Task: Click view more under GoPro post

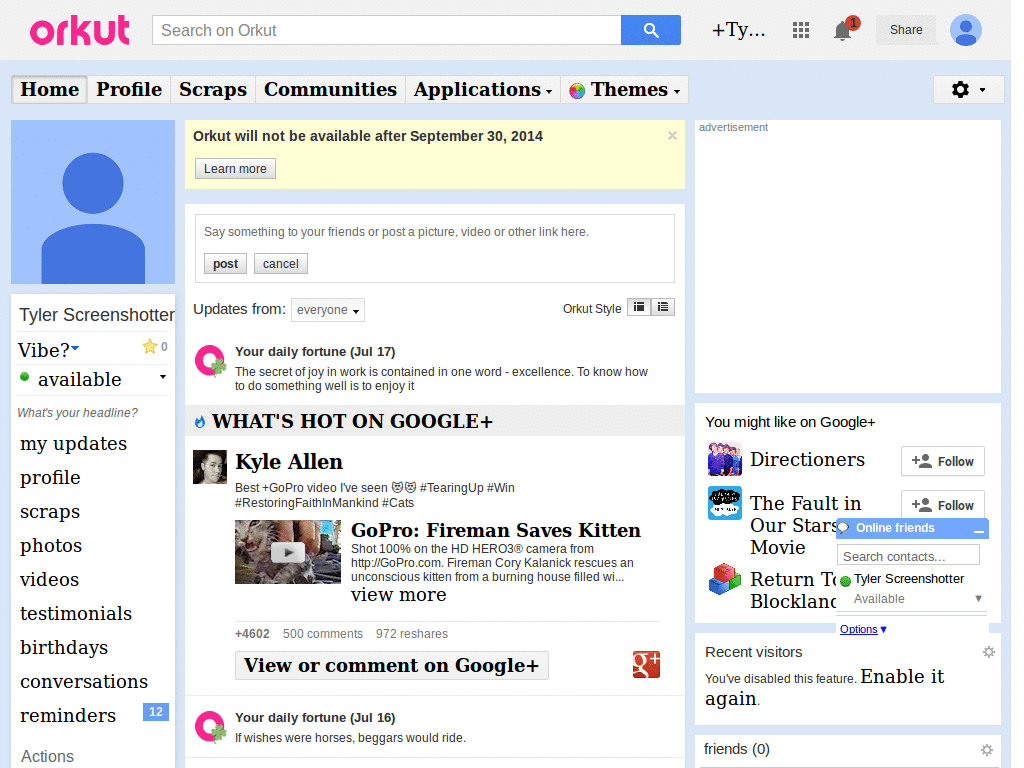Action: tap(398, 595)
